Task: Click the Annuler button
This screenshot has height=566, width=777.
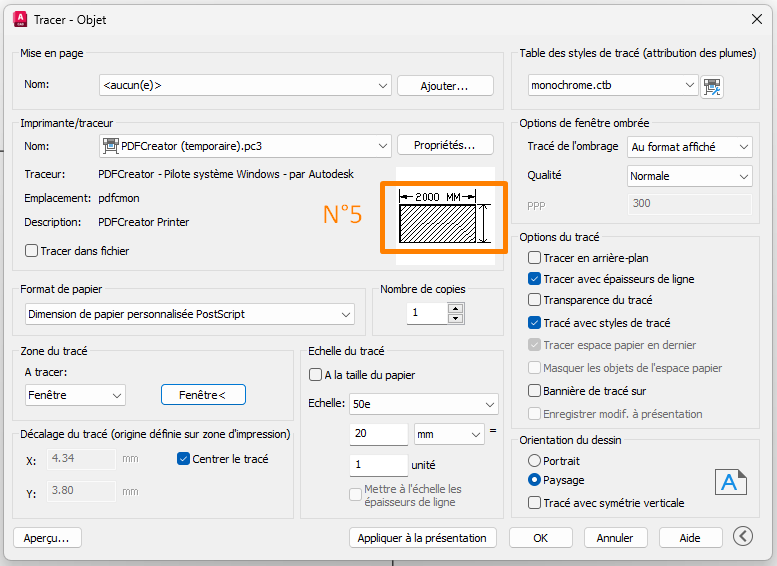Action: (x=615, y=538)
